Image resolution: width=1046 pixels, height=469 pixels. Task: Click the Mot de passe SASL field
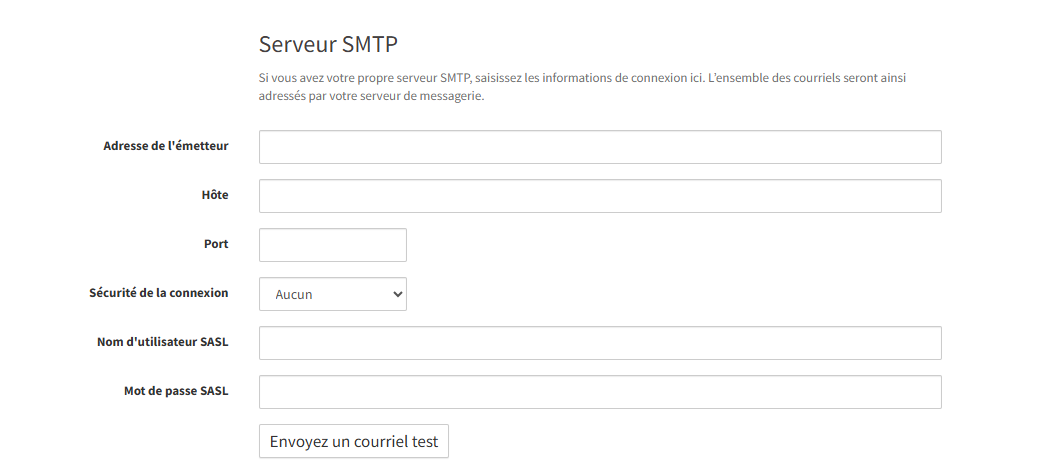600,392
